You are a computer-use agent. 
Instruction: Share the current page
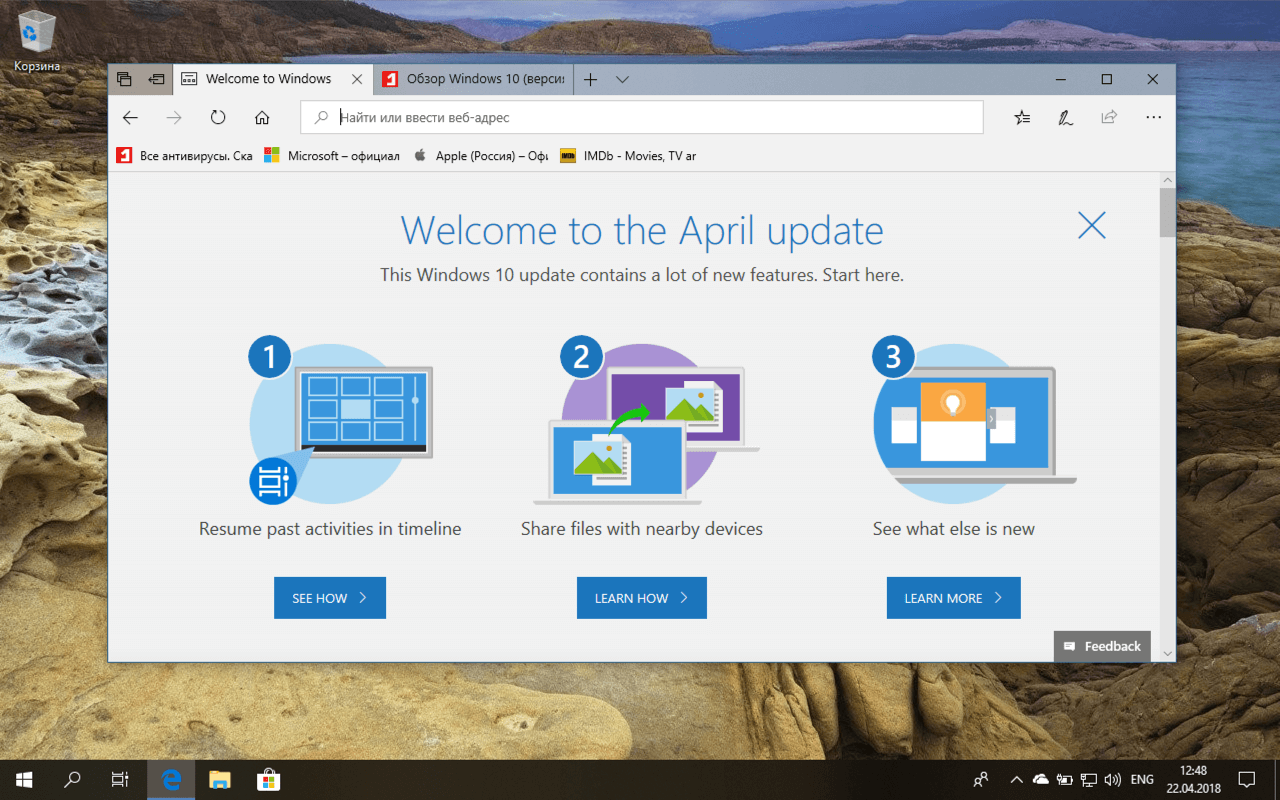1108,117
